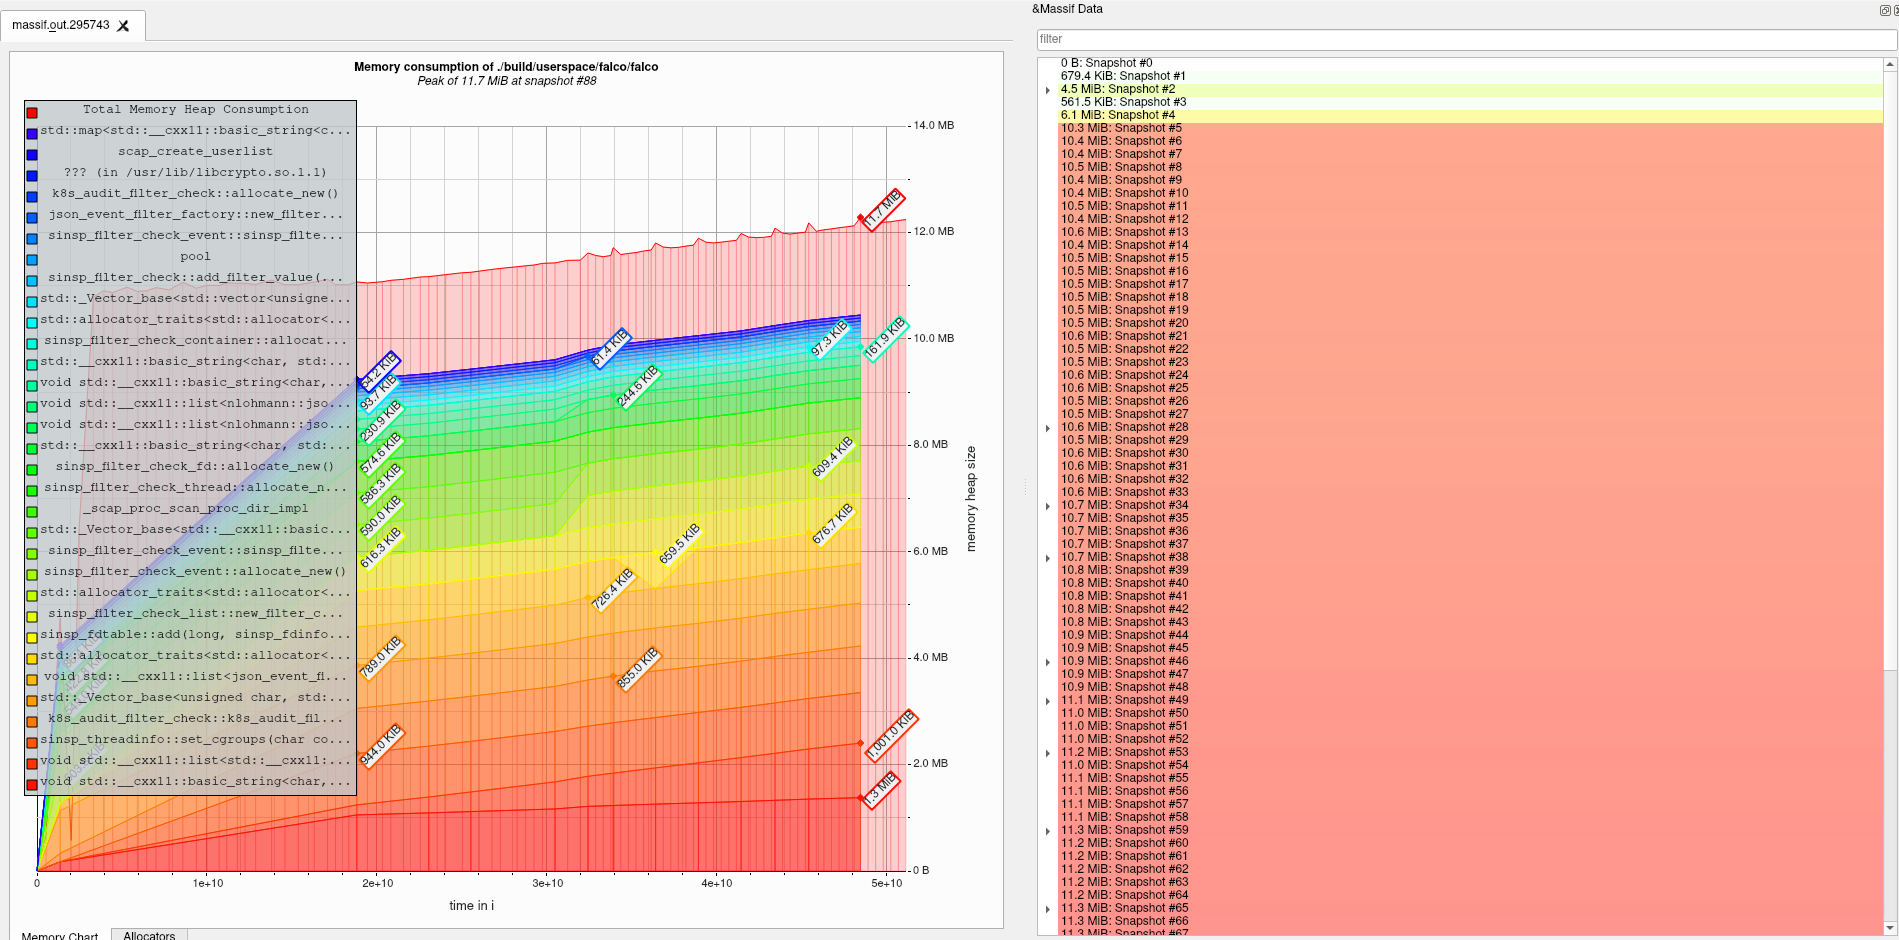
Task: Click the legend swatch next to pool
Action: 33,256
